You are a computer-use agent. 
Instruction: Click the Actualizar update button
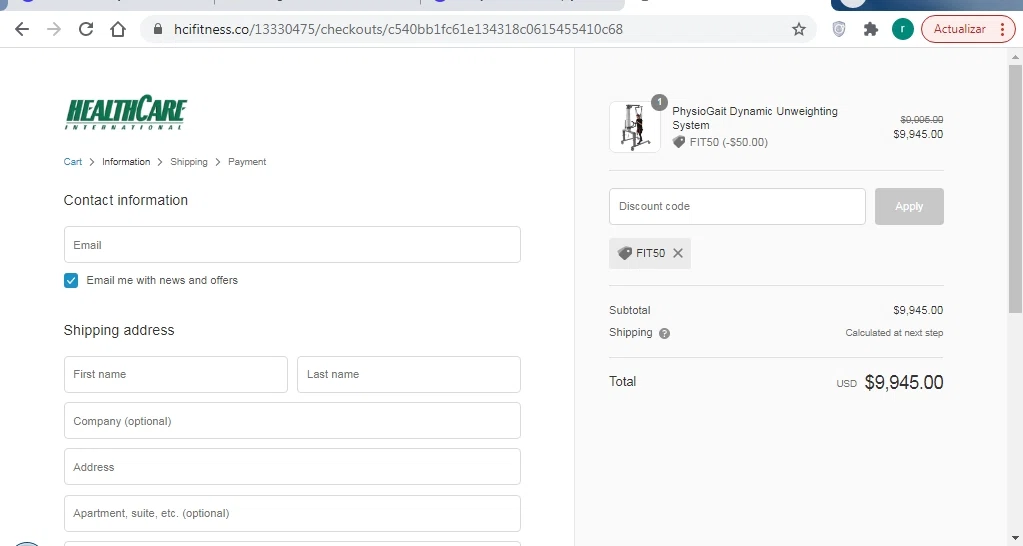[959, 29]
